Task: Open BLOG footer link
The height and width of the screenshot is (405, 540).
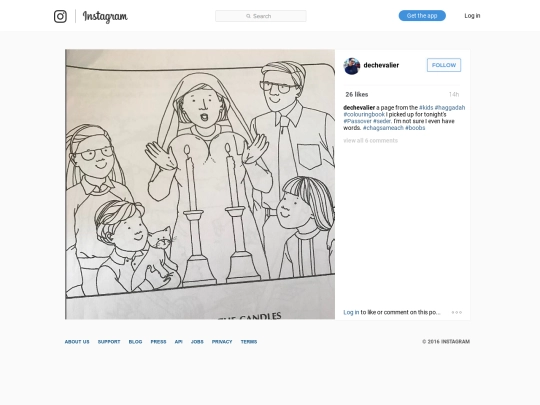Action: pos(135,342)
